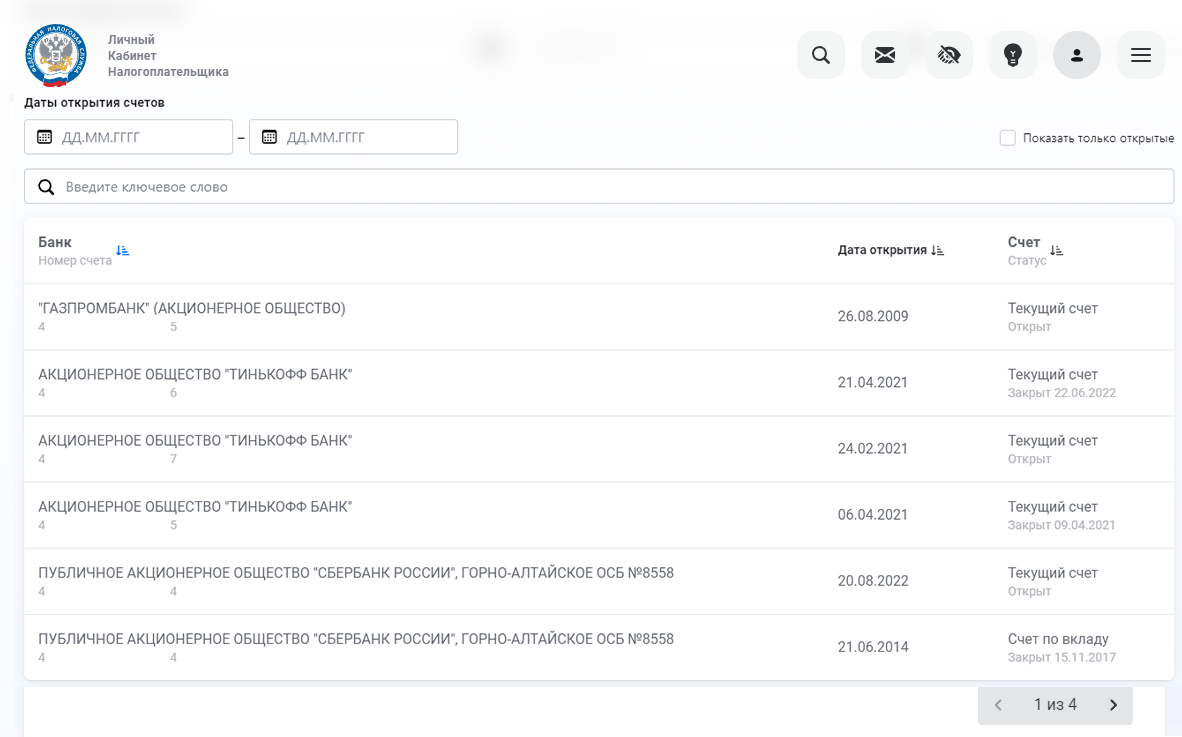Click the Federal Tax Service logo
The image size is (1182, 737).
pos(56,56)
